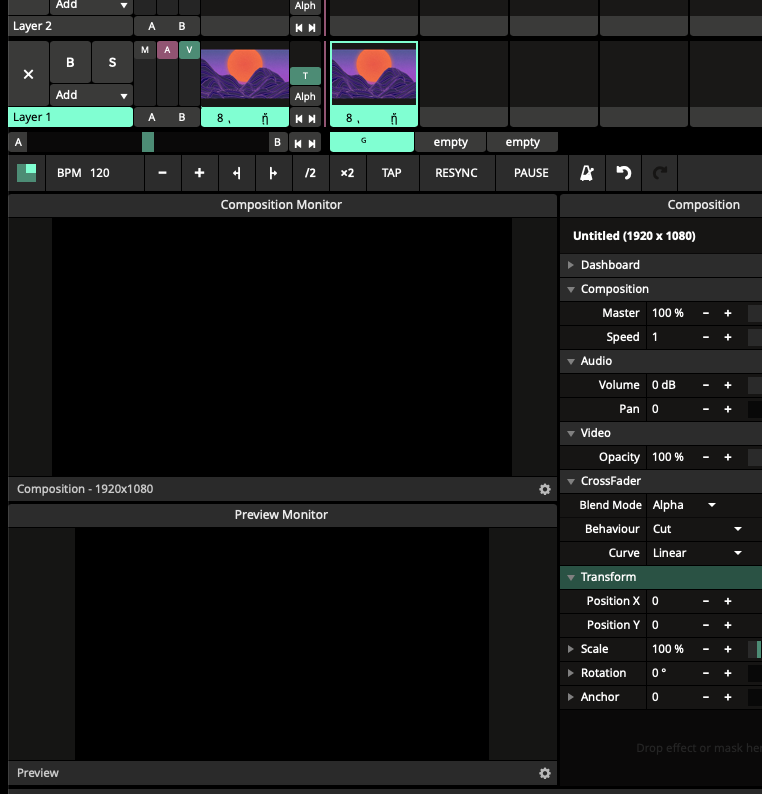
Task: Open Preview Monitor settings gear
Action: tap(545, 773)
